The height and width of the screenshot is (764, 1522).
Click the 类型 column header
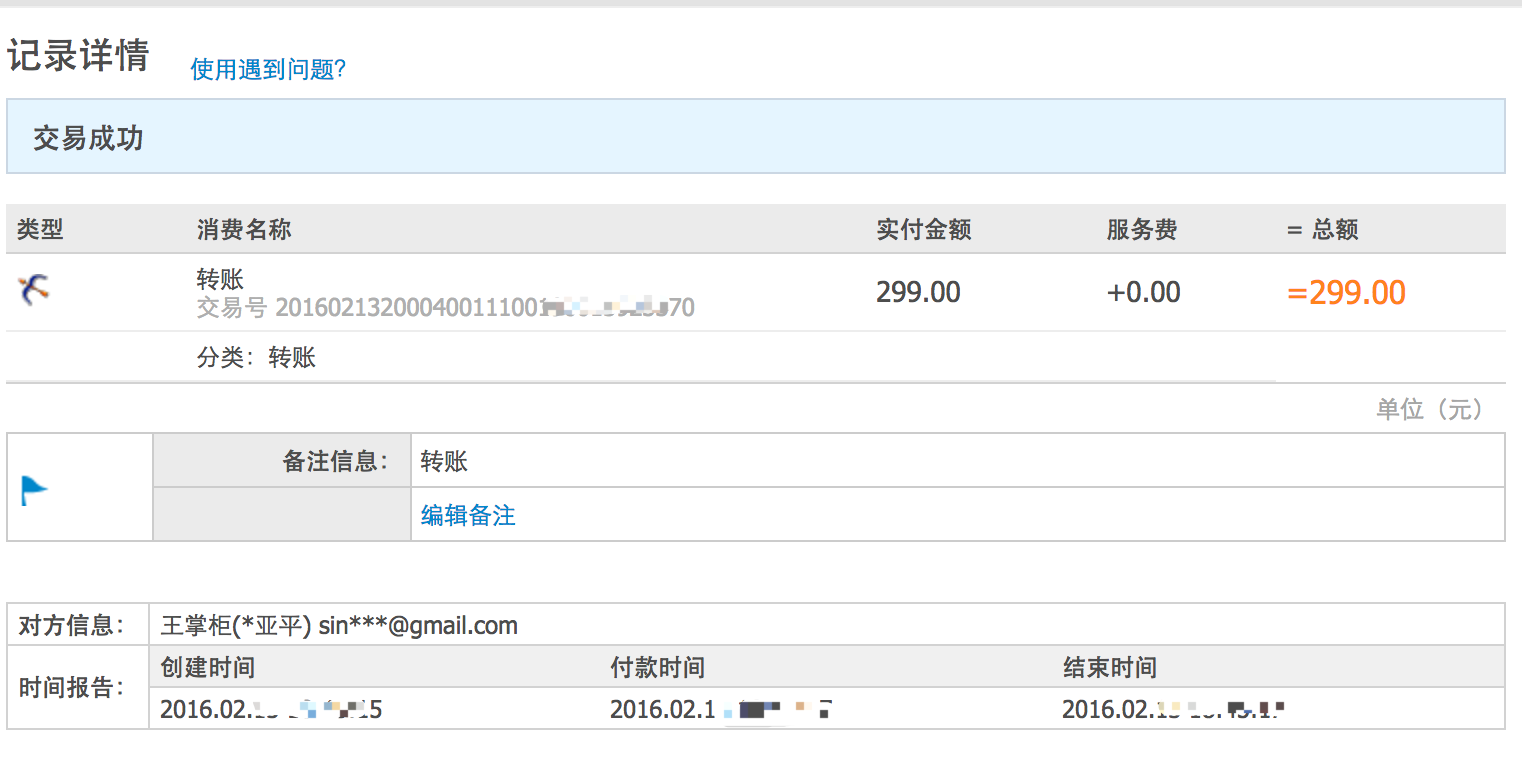(40, 229)
